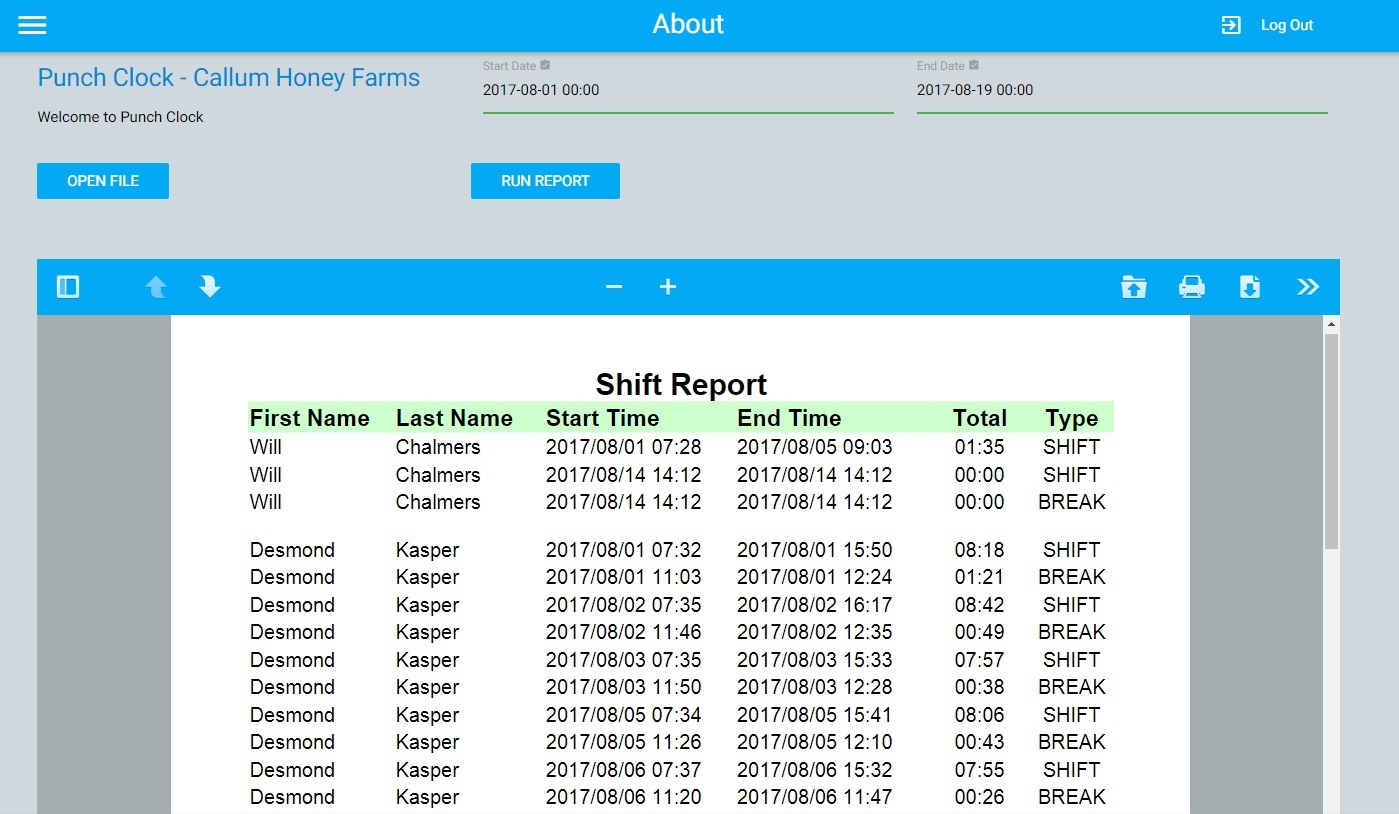Click the Total column header

[x=980, y=418]
